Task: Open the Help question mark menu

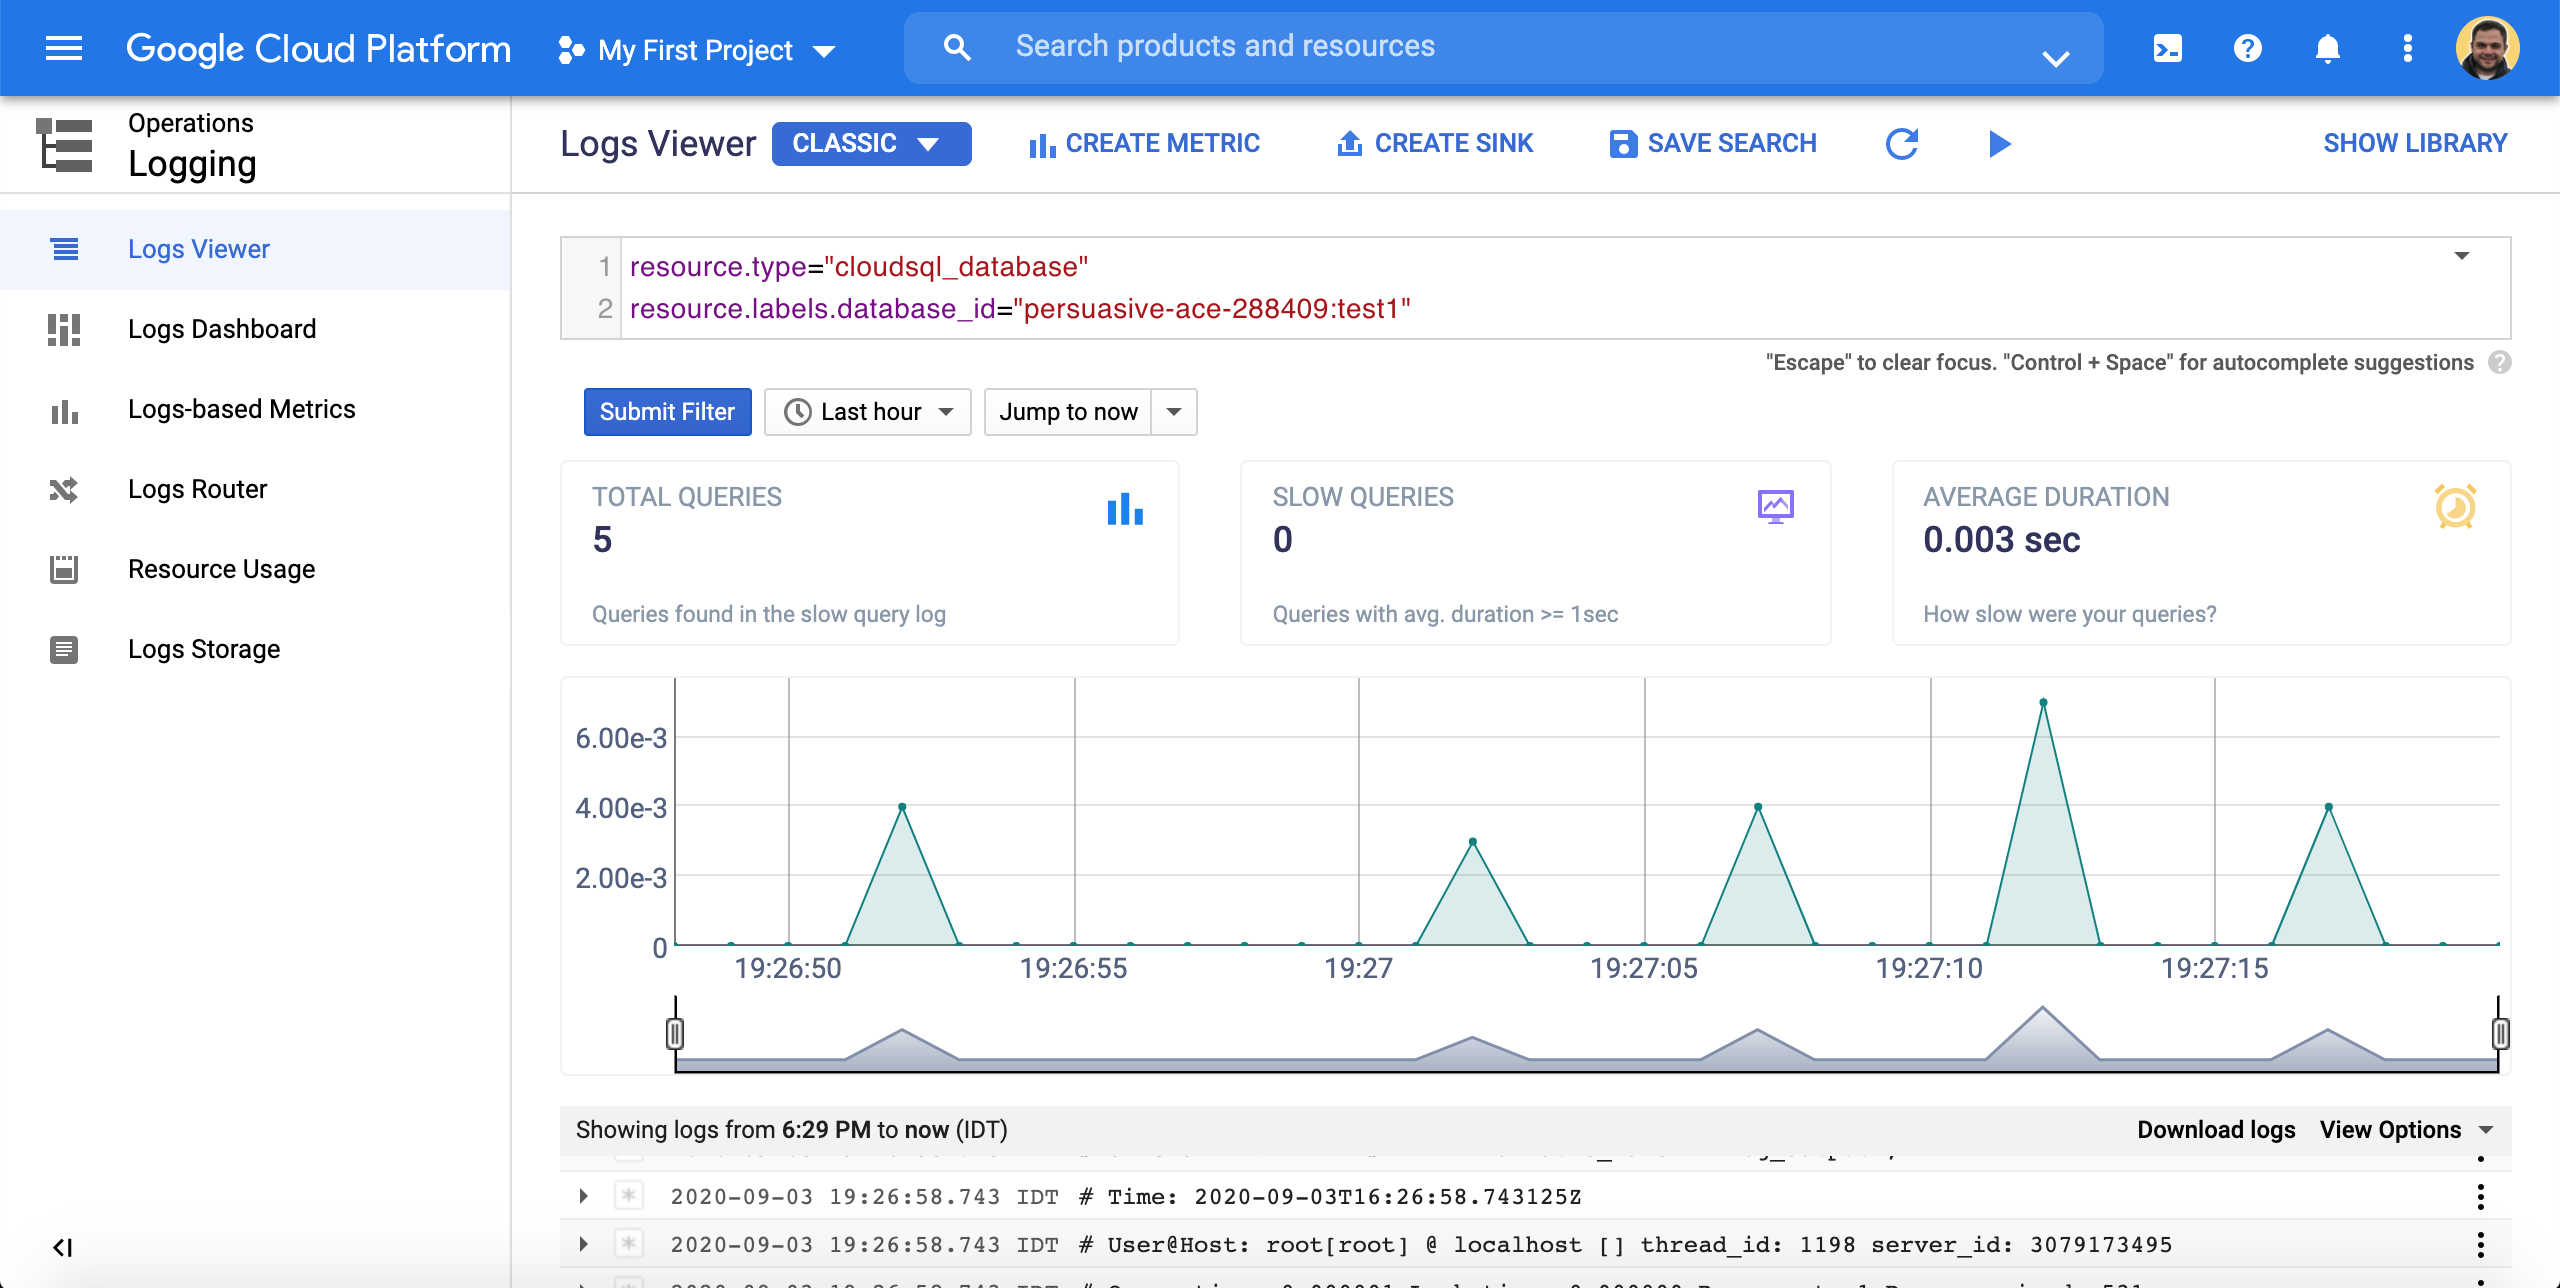Action: pyautogui.click(x=2248, y=48)
